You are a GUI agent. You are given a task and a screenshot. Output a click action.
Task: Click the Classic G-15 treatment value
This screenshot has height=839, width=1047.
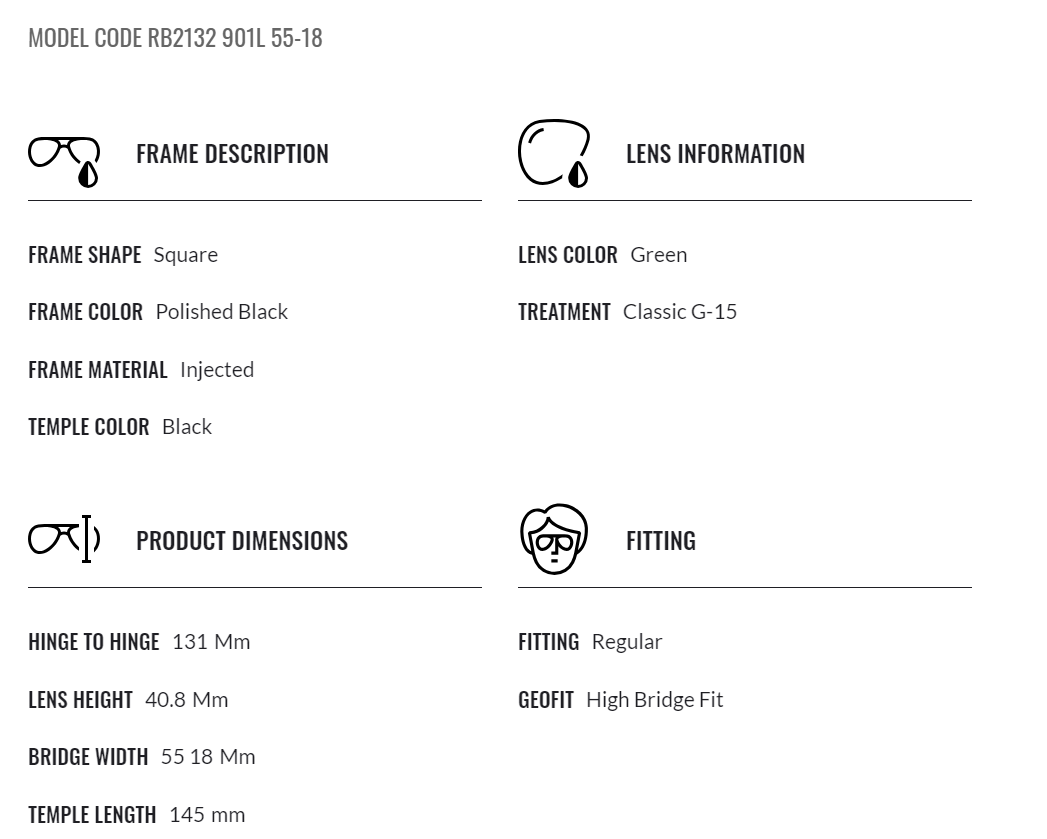680,312
